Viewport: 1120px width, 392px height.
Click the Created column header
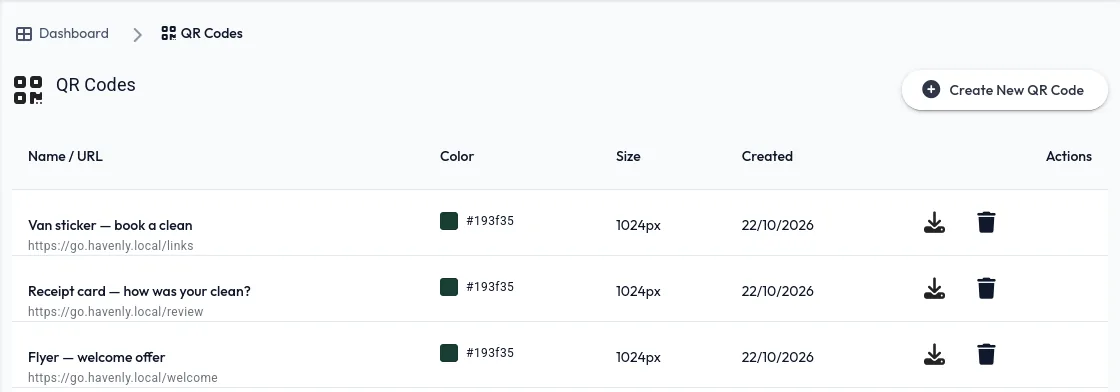pos(767,156)
